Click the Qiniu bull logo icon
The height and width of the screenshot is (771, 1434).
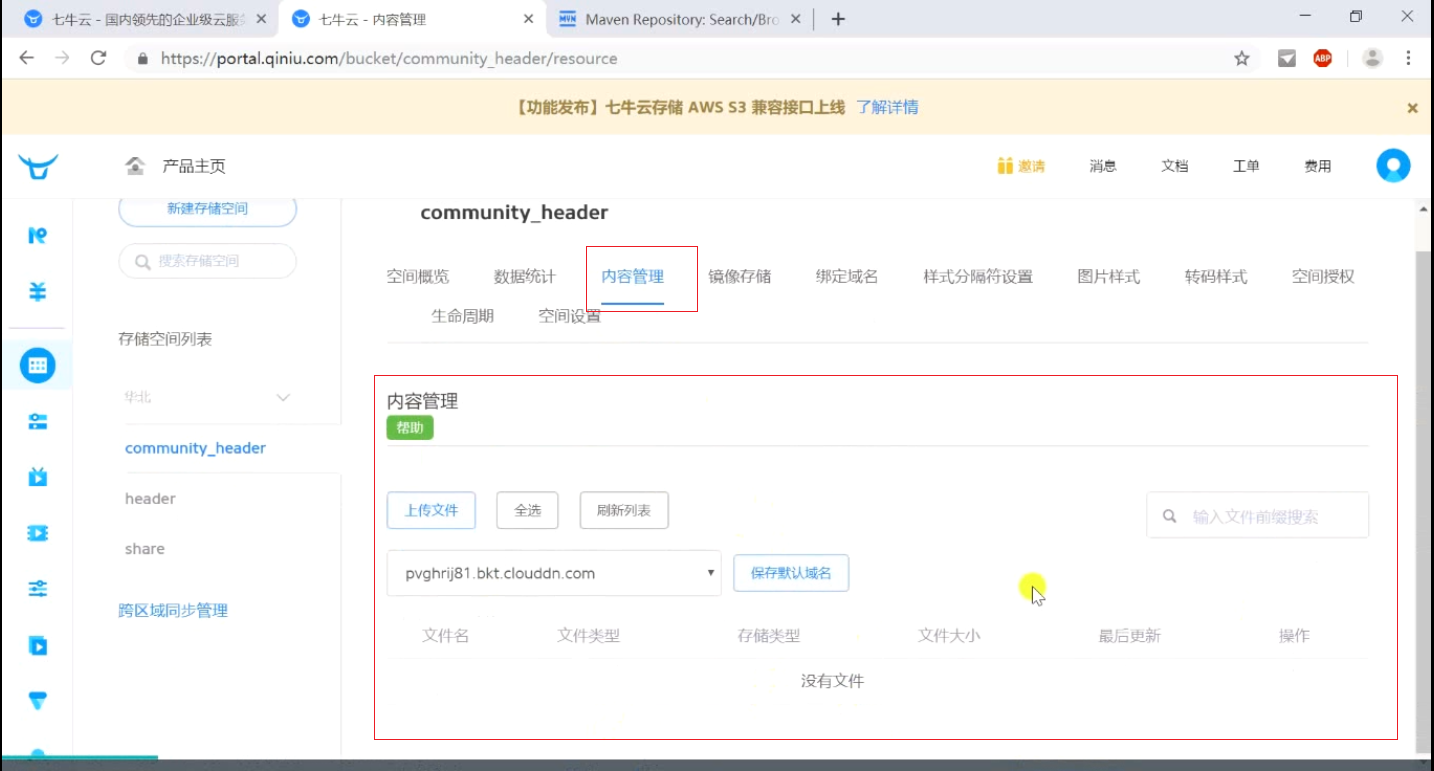pyautogui.click(x=38, y=166)
